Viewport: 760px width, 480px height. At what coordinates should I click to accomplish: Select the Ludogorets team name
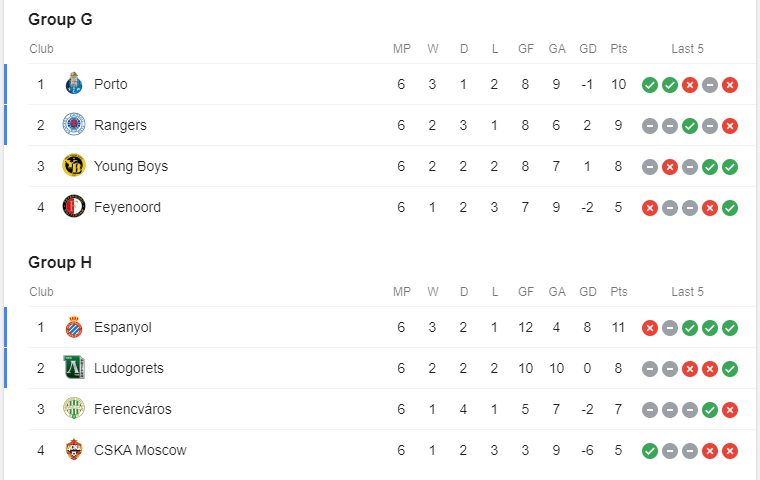click(129, 368)
